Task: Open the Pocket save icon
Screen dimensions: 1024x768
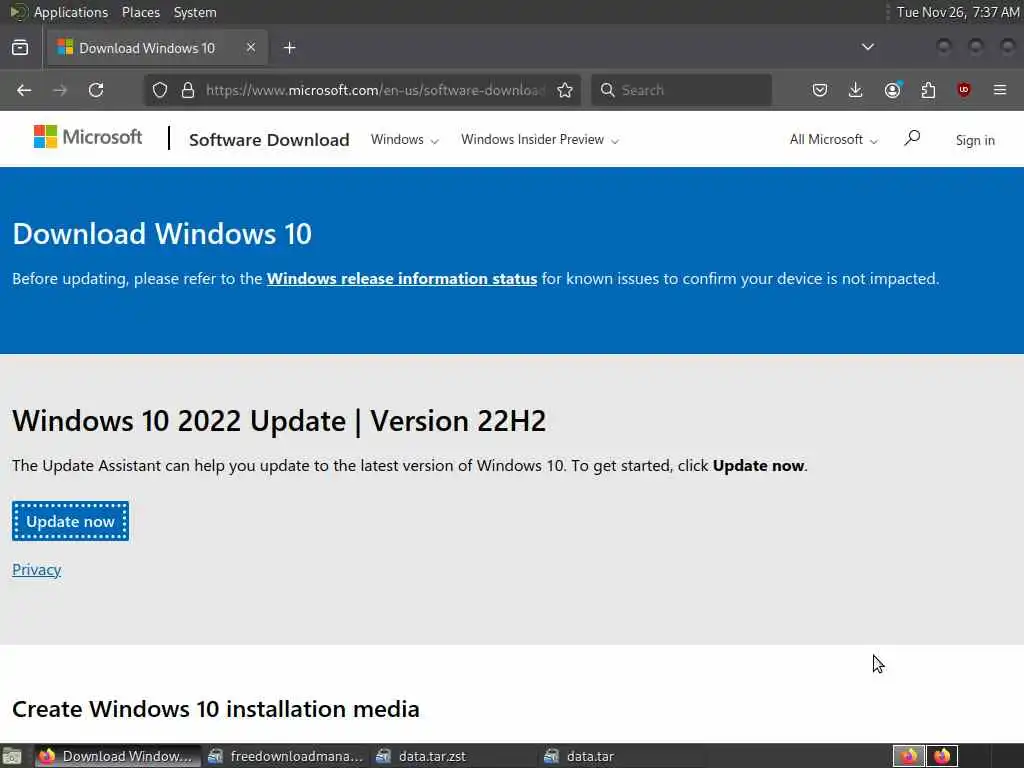Action: coord(820,90)
